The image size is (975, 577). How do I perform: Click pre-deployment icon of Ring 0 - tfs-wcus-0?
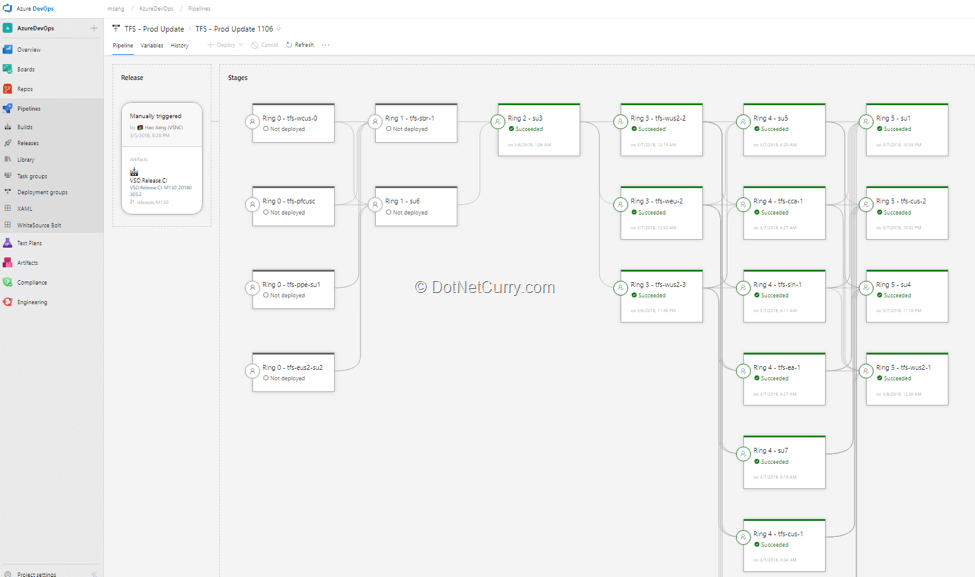point(252,122)
